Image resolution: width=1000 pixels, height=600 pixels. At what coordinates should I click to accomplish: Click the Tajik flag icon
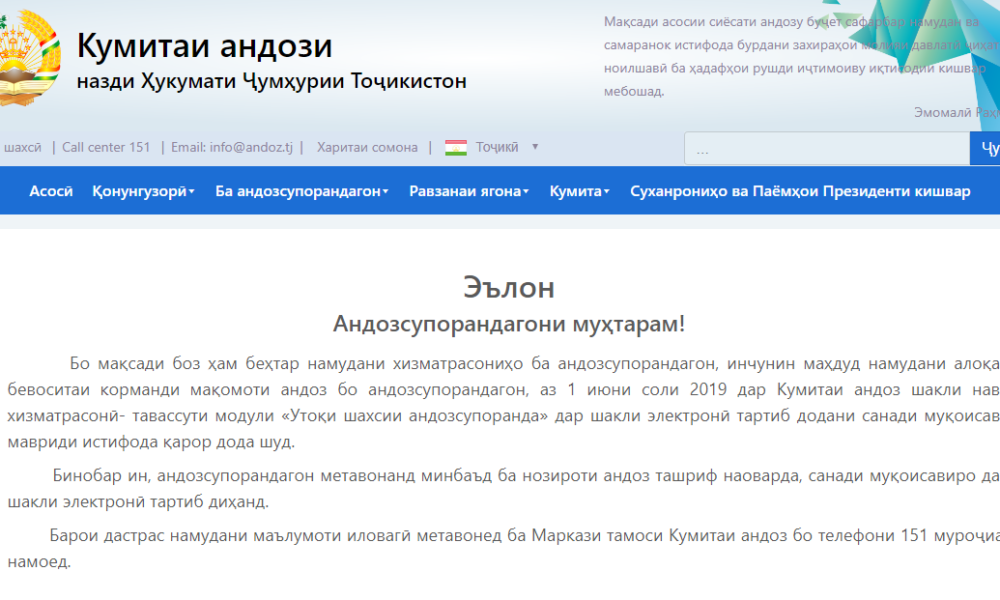tap(456, 147)
